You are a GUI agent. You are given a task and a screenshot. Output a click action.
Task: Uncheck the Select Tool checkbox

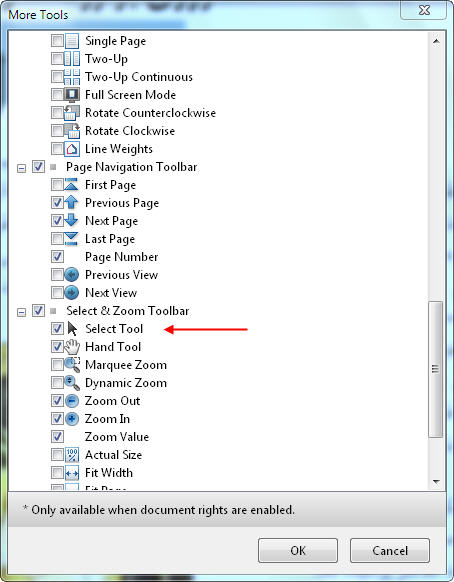click(x=57, y=328)
